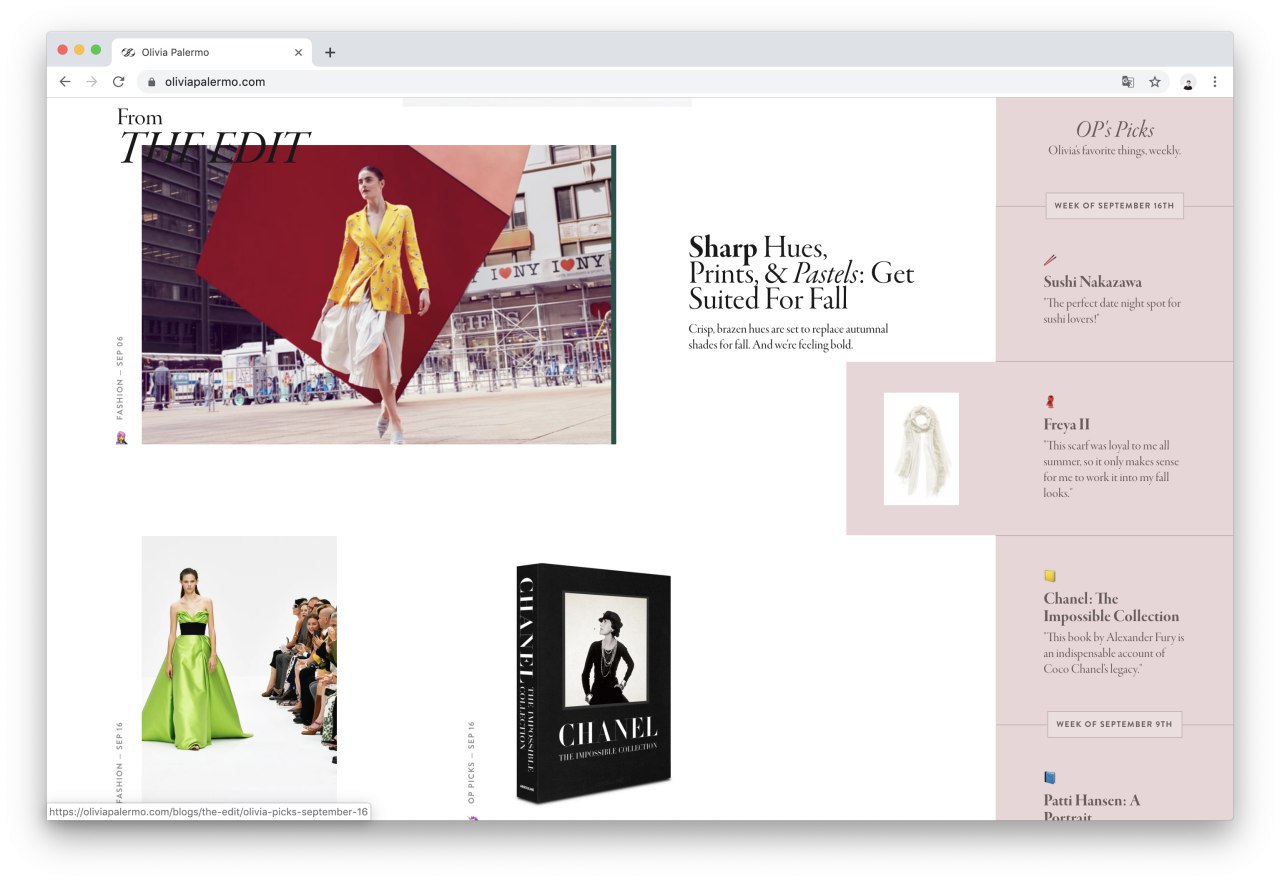
Task: Open the yellow blazer runway image
Action: [x=378, y=294]
